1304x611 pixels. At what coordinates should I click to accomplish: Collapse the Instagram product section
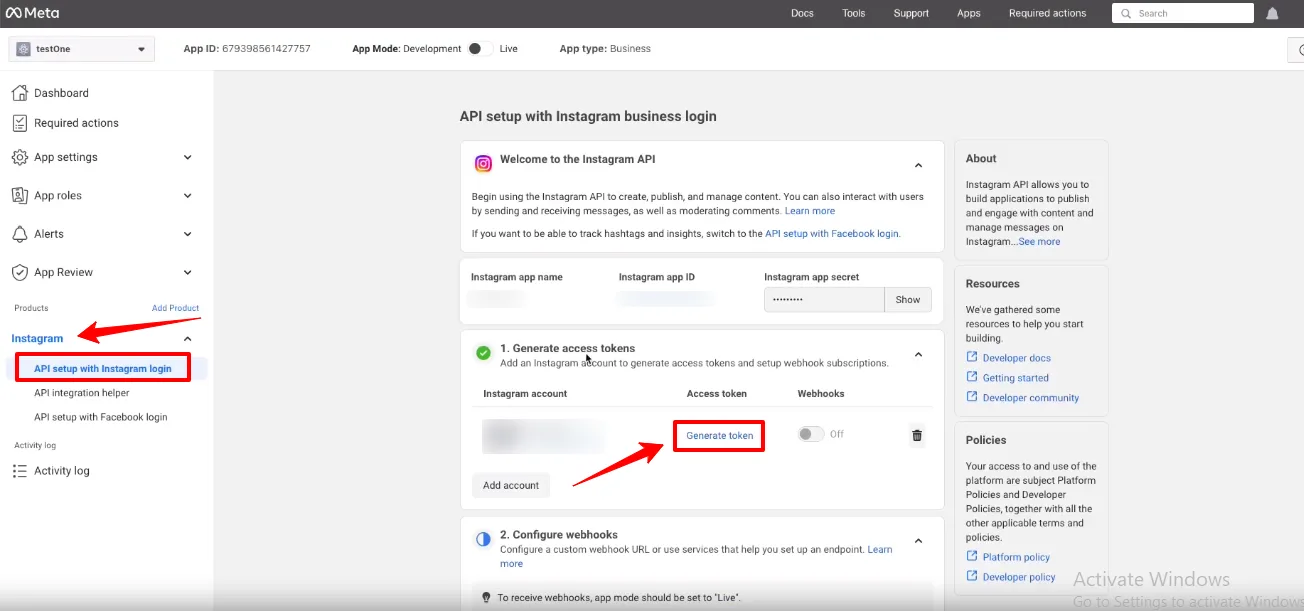pyautogui.click(x=187, y=339)
